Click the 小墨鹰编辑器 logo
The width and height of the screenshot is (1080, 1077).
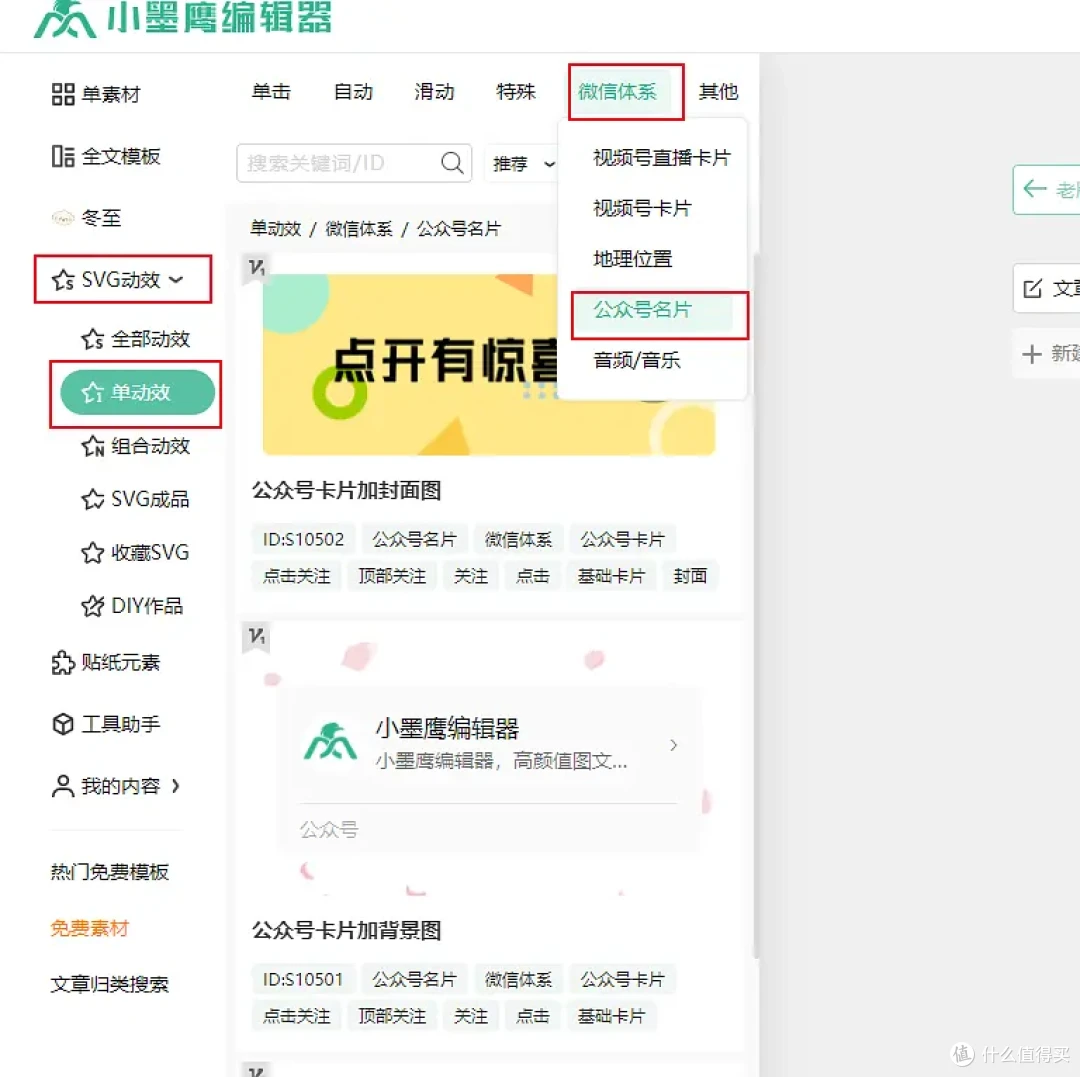click(x=183, y=19)
